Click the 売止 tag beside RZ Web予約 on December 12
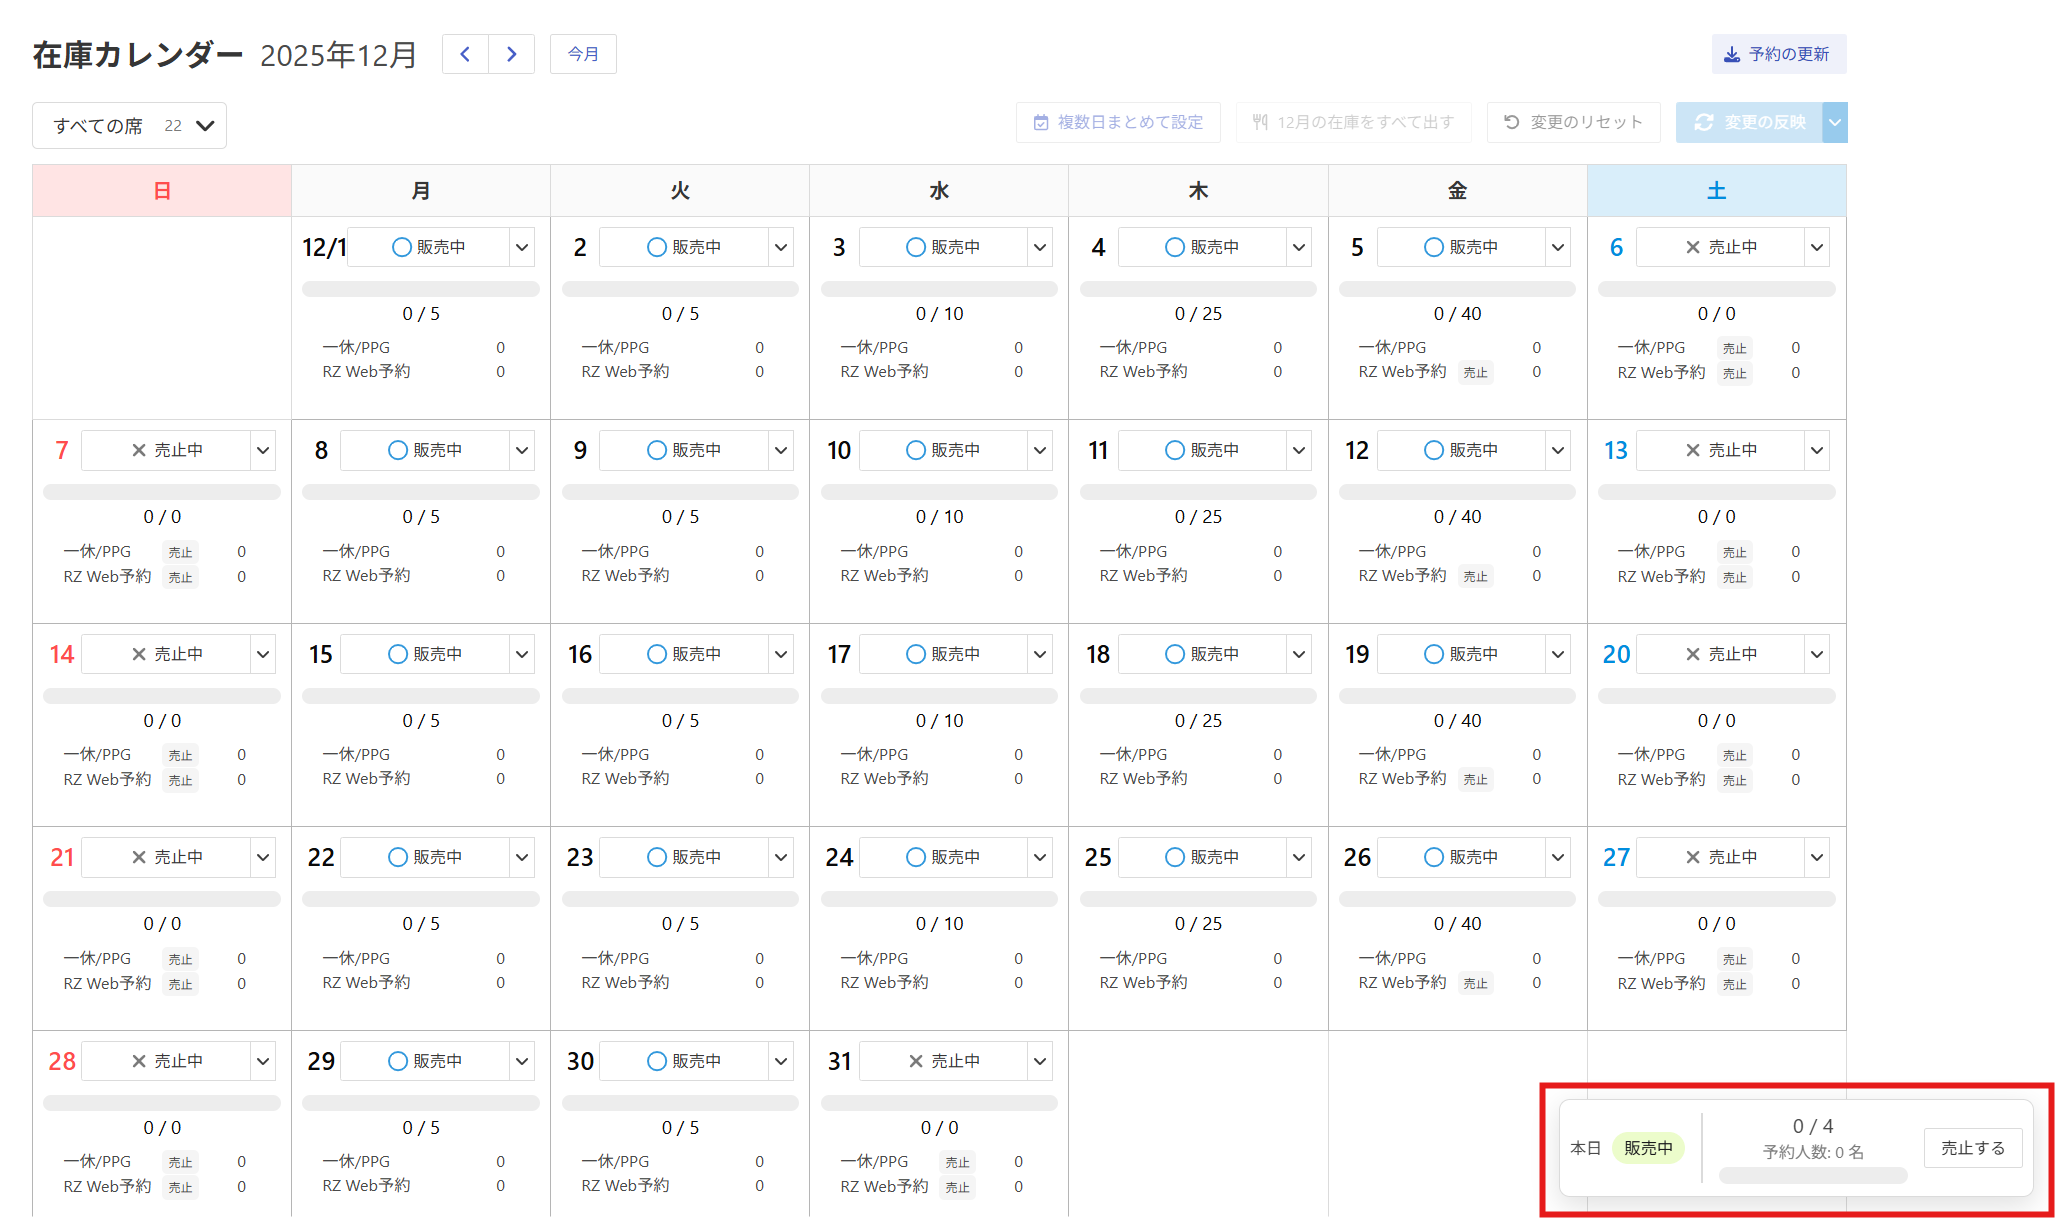This screenshot has height=1218, width=2055. tap(1475, 576)
